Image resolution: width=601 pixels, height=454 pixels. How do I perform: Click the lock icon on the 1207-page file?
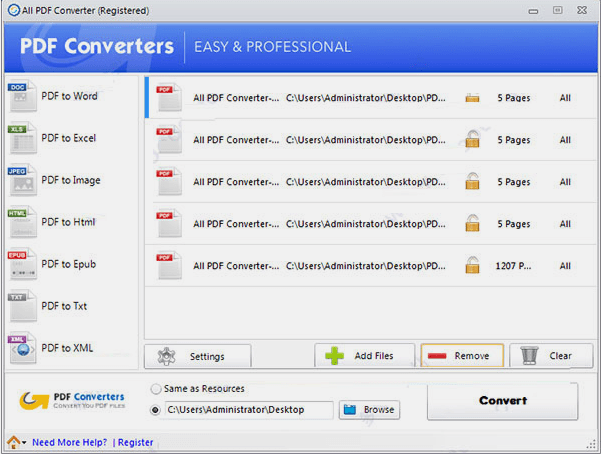click(472, 266)
